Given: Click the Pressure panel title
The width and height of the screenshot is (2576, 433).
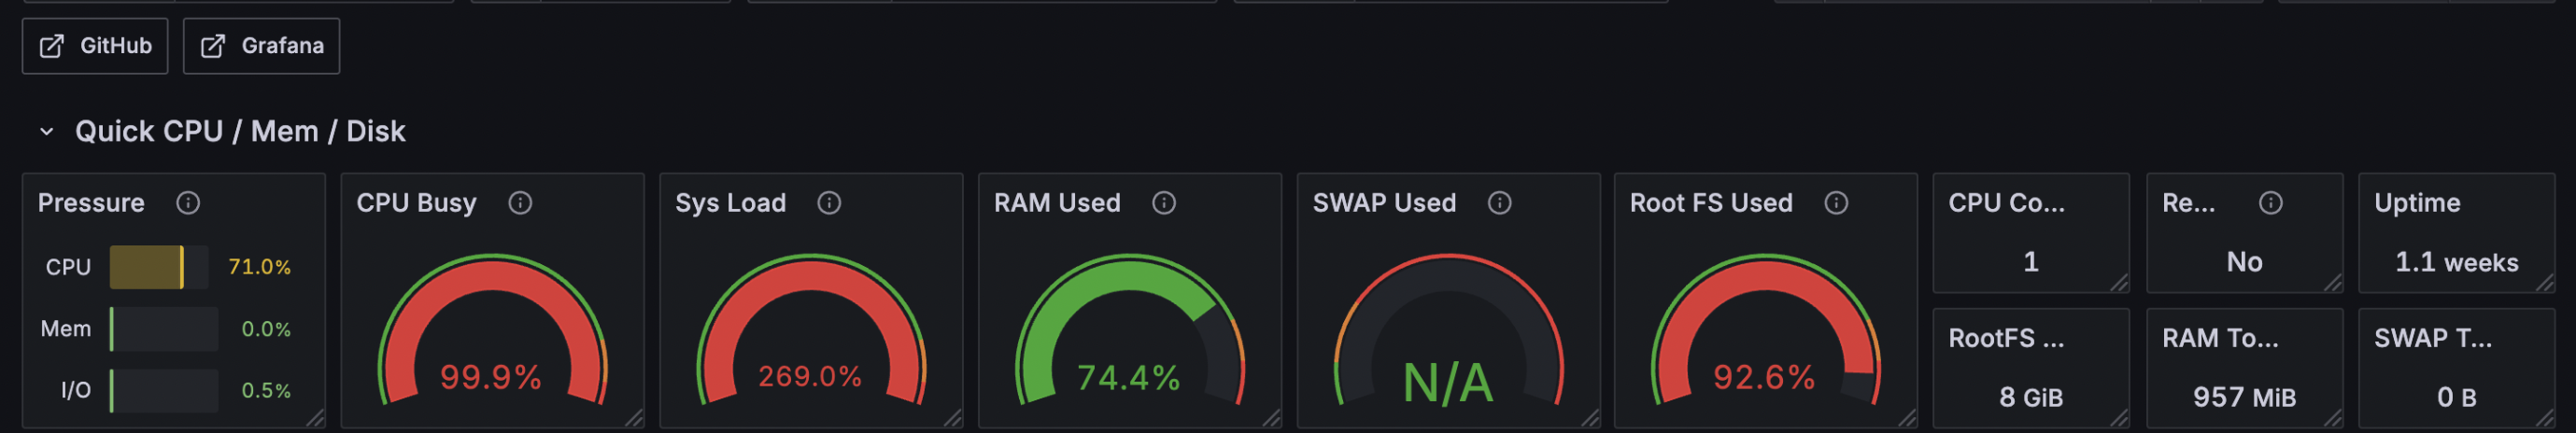Looking at the screenshot, I should click(91, 203).
